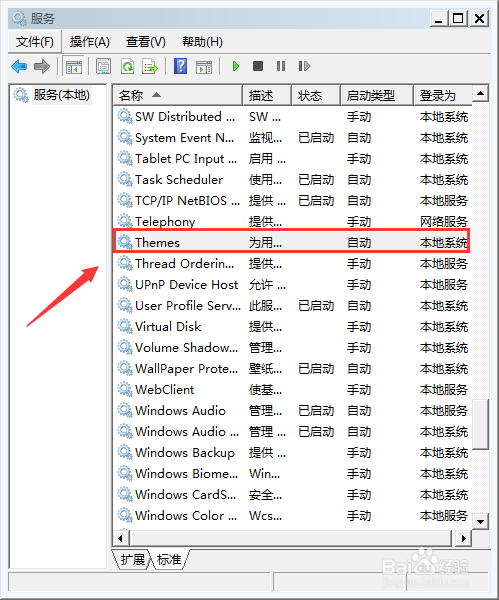Toggle the show/hide action pane icon
499x600 pixels.
click(x=204, y=67)
